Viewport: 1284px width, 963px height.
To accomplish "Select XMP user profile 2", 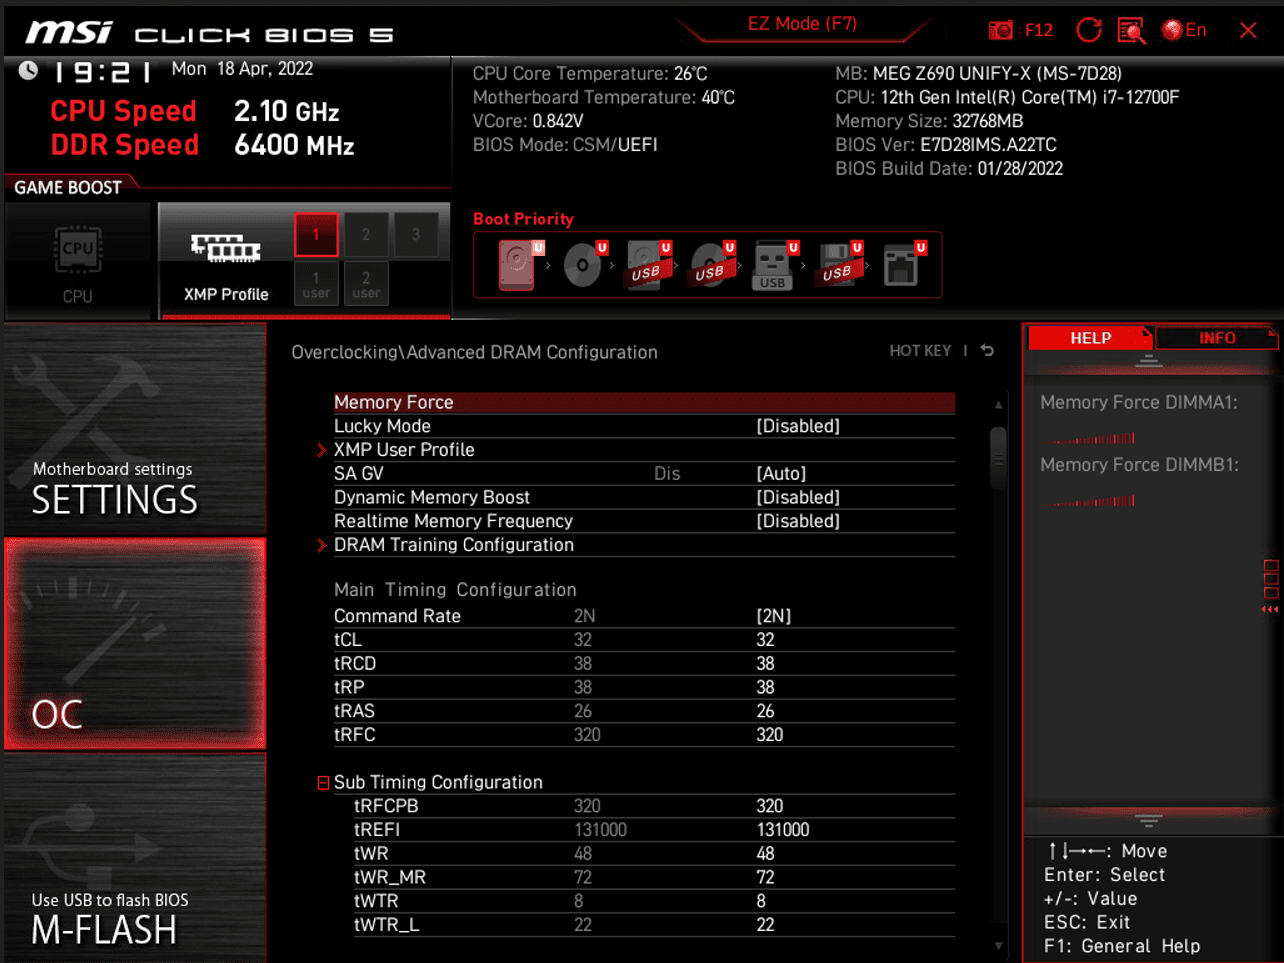I will tap(366, 284).
